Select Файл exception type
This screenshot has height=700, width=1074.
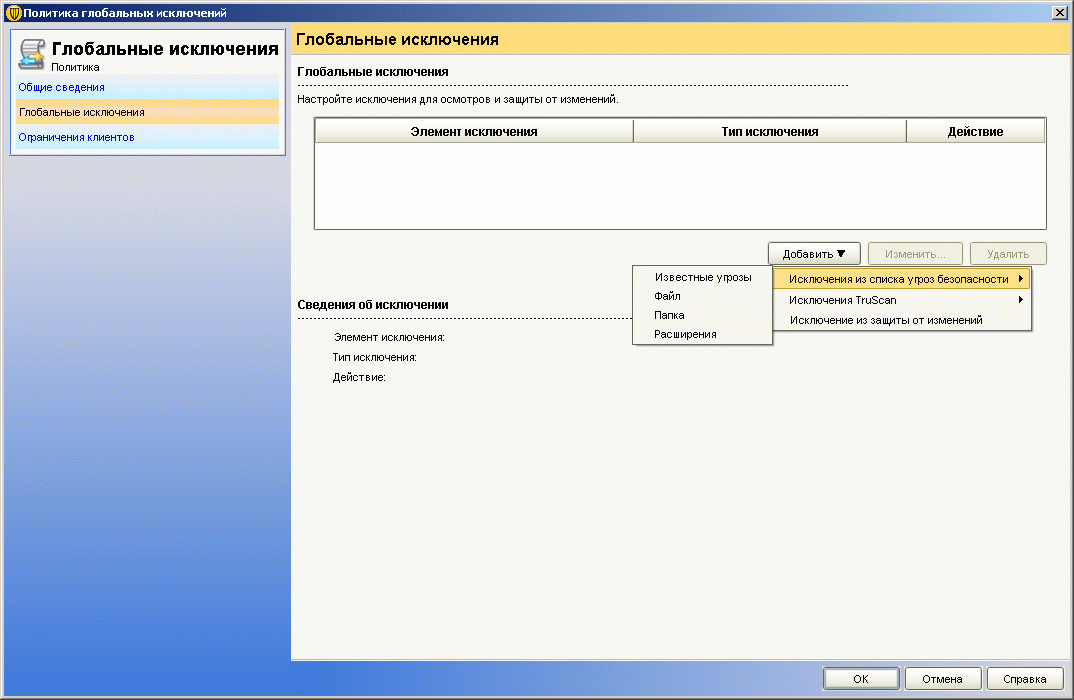tap(703, 296)
